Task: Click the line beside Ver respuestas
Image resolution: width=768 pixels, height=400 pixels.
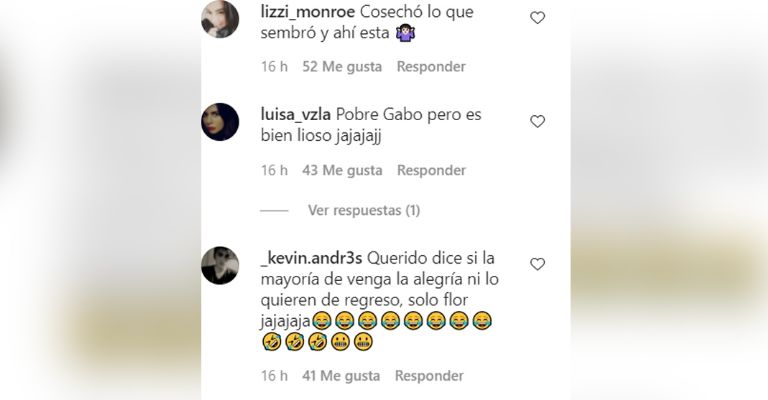Action: 274,211
